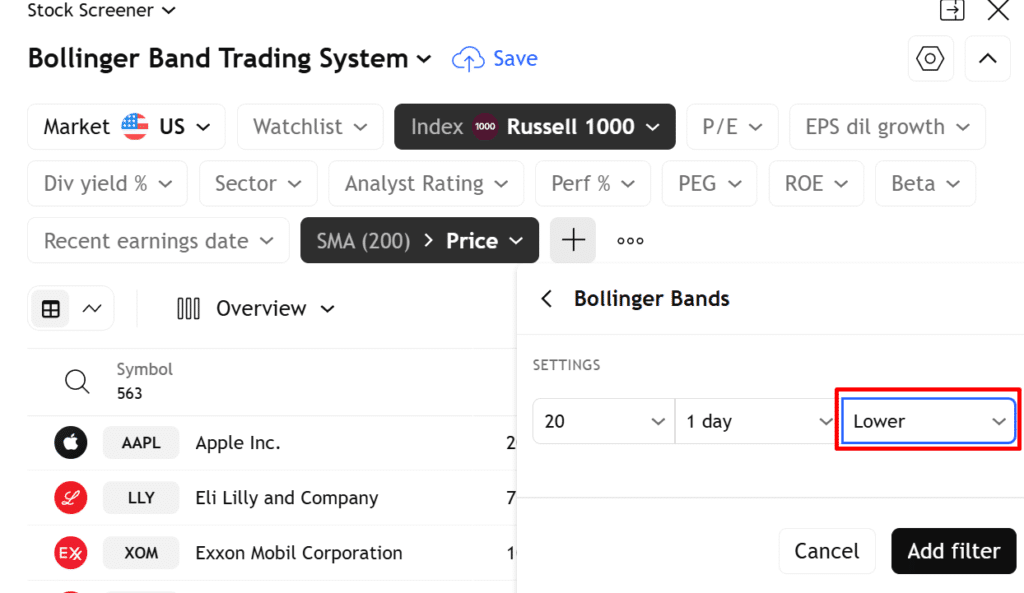Image resolution: width=1024 pixels, height=593 pixels.
Task: Click the Cancel button
Action: 826,551
